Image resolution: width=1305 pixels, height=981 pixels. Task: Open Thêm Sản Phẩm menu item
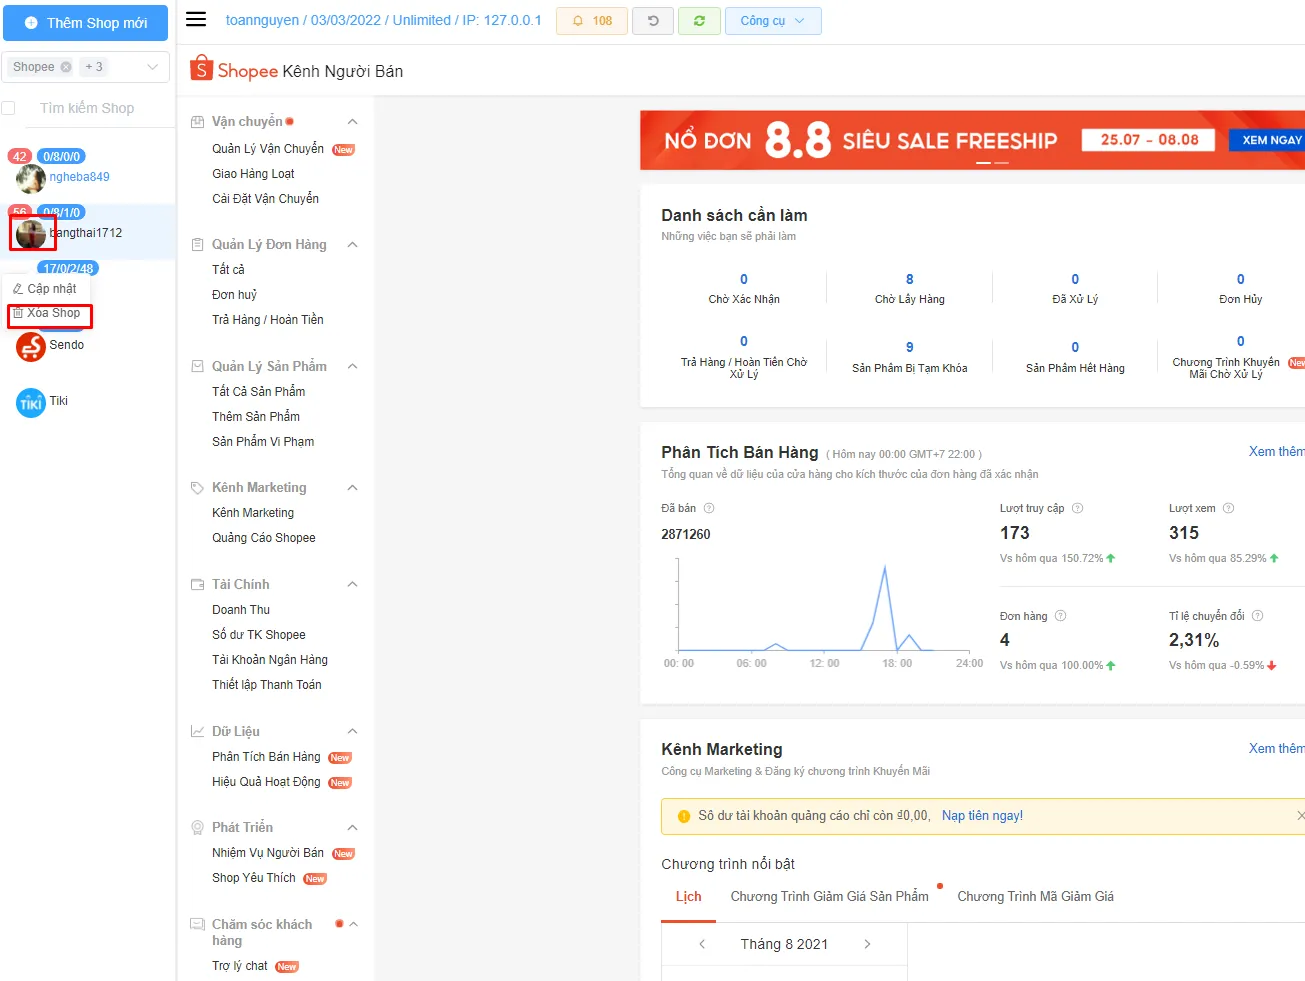pyautogui.click(x=256, y=417)
